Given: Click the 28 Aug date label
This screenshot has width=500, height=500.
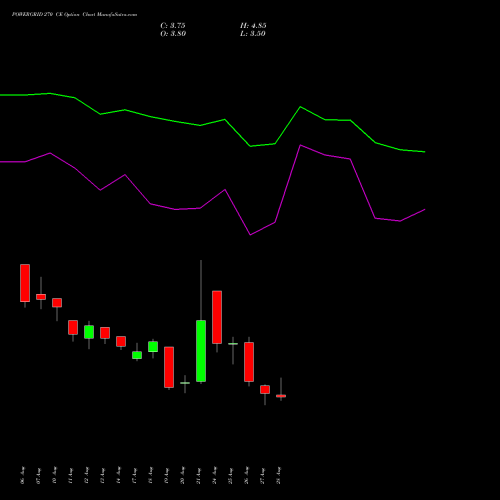Looking at the screenshot, I should (279, 475).
